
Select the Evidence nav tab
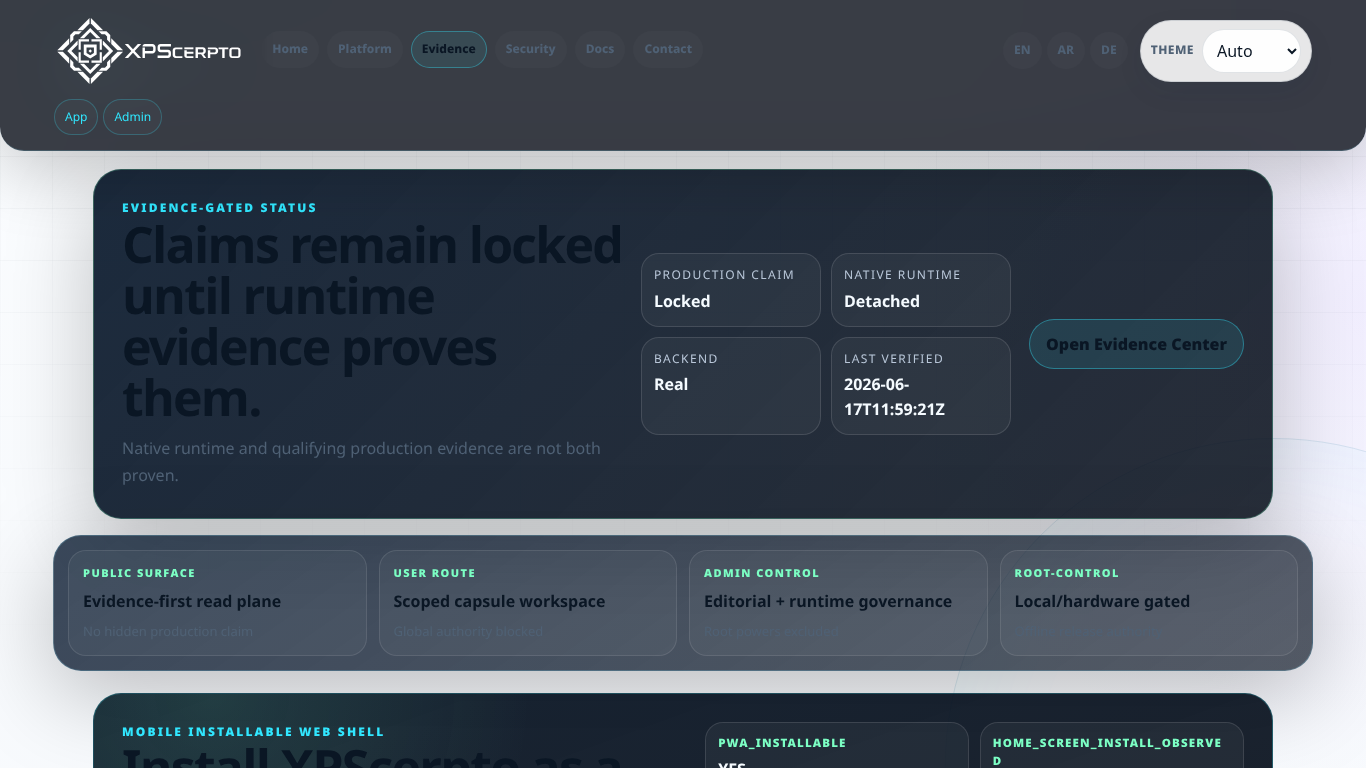pos(449,49)
